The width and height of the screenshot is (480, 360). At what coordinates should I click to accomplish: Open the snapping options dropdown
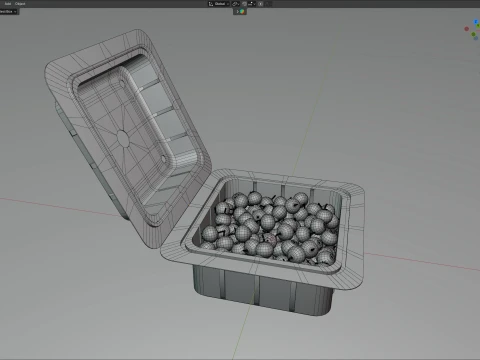tap(252, 4)
